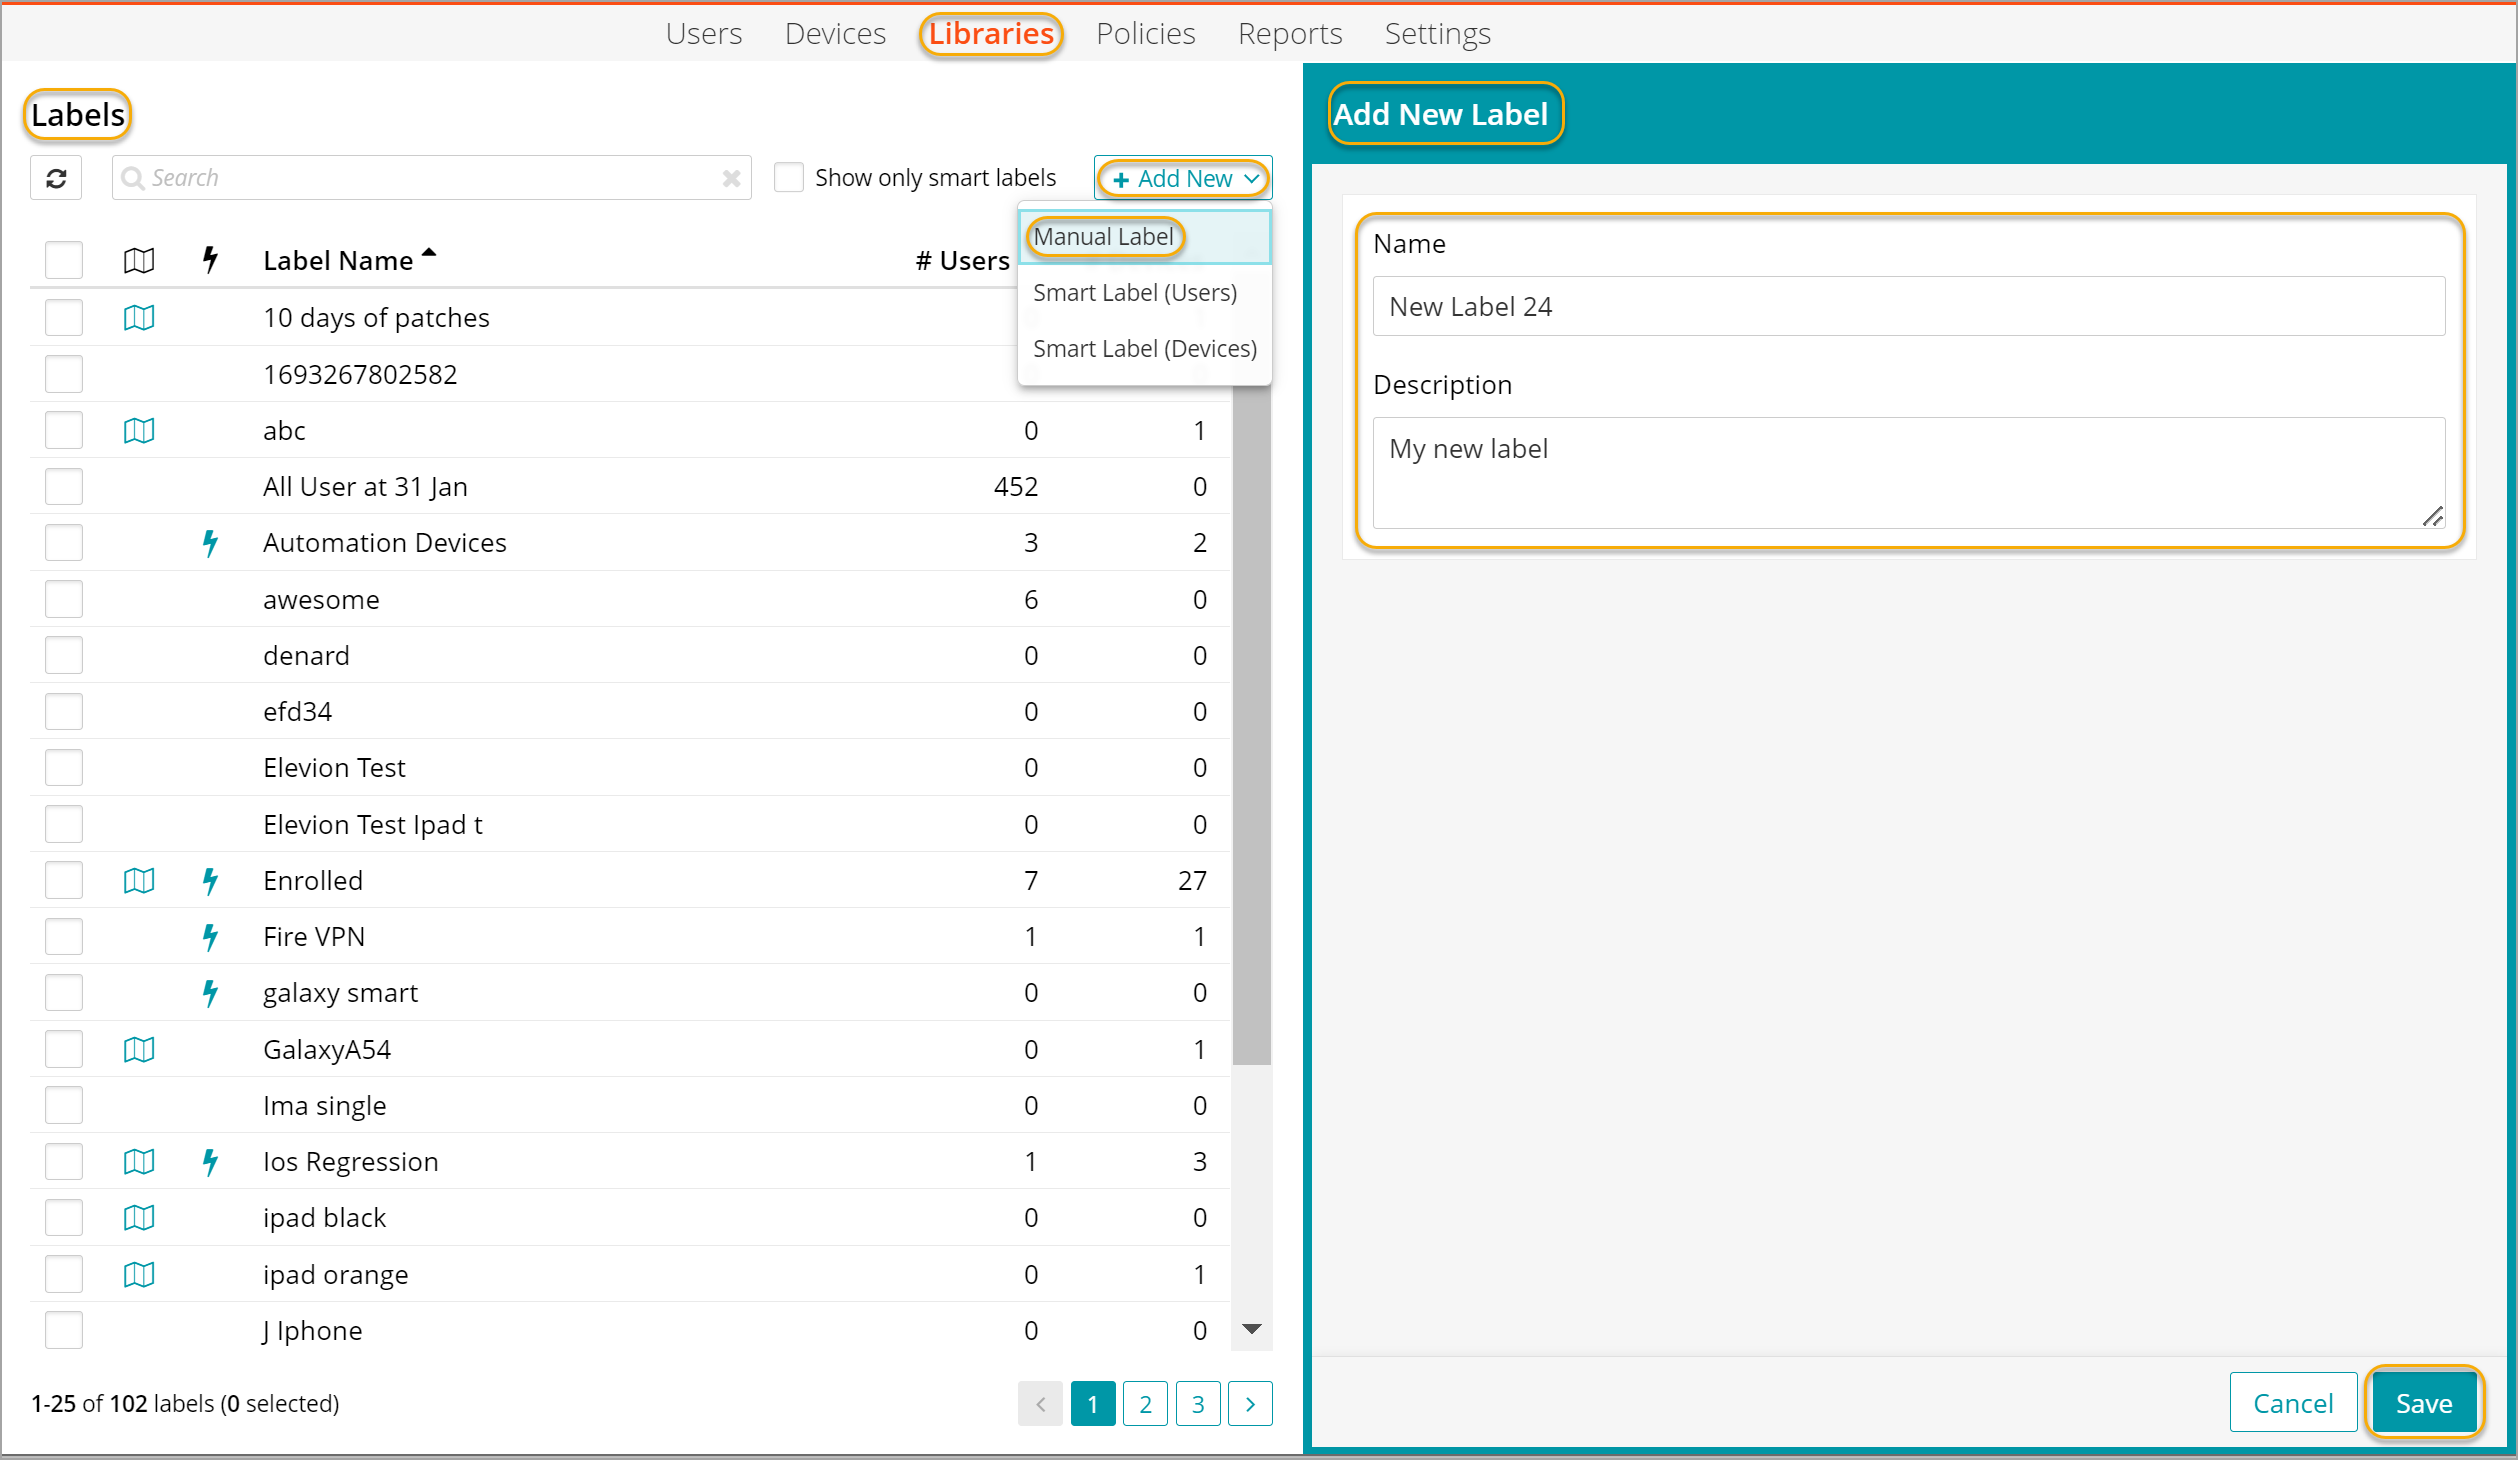Check the box for awesome label
This screenshot has height=1460, width=2518.
click(64, 600)
